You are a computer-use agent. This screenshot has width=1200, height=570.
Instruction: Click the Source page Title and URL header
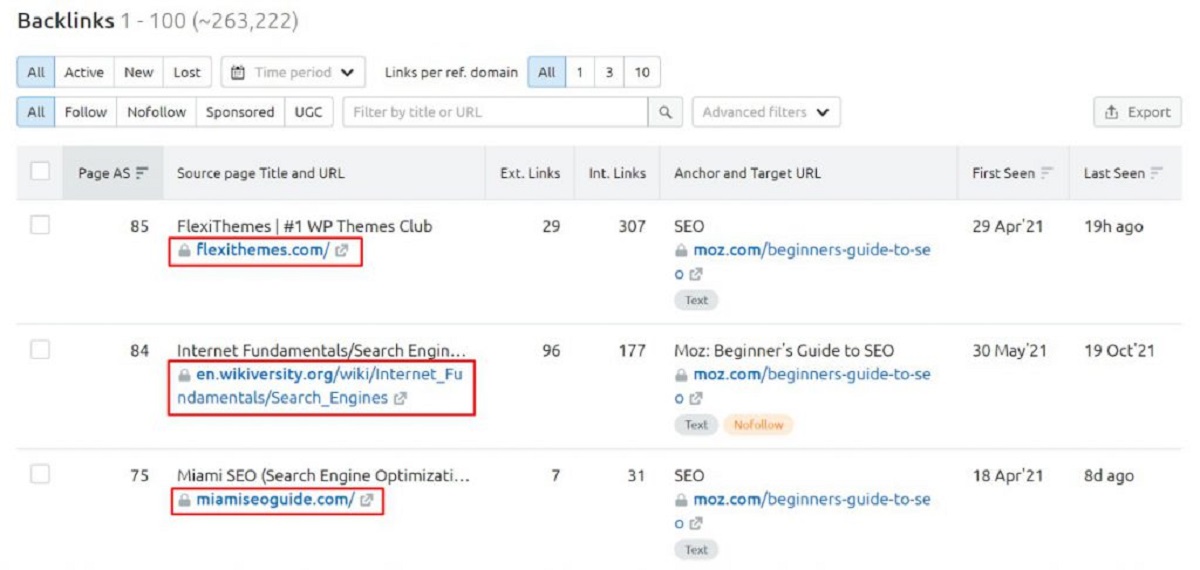pos(260,173)
